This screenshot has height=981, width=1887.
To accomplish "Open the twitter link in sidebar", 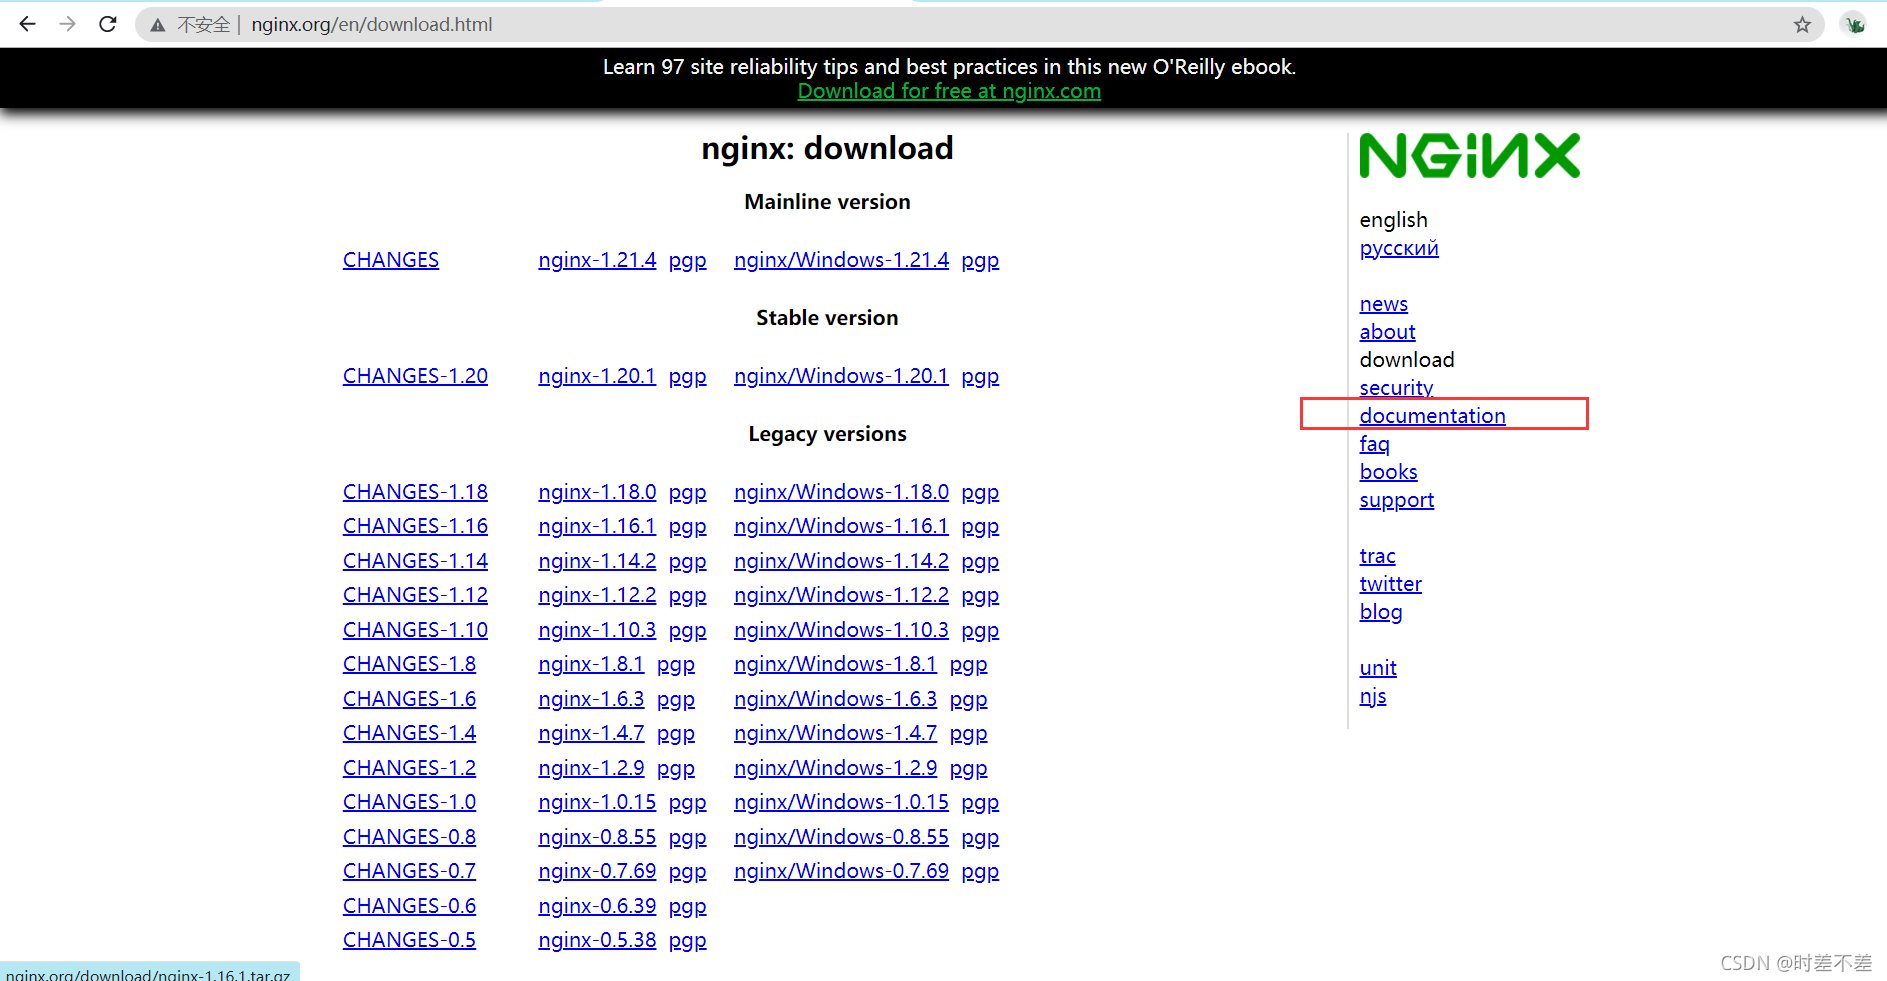I will (1391, 584).
